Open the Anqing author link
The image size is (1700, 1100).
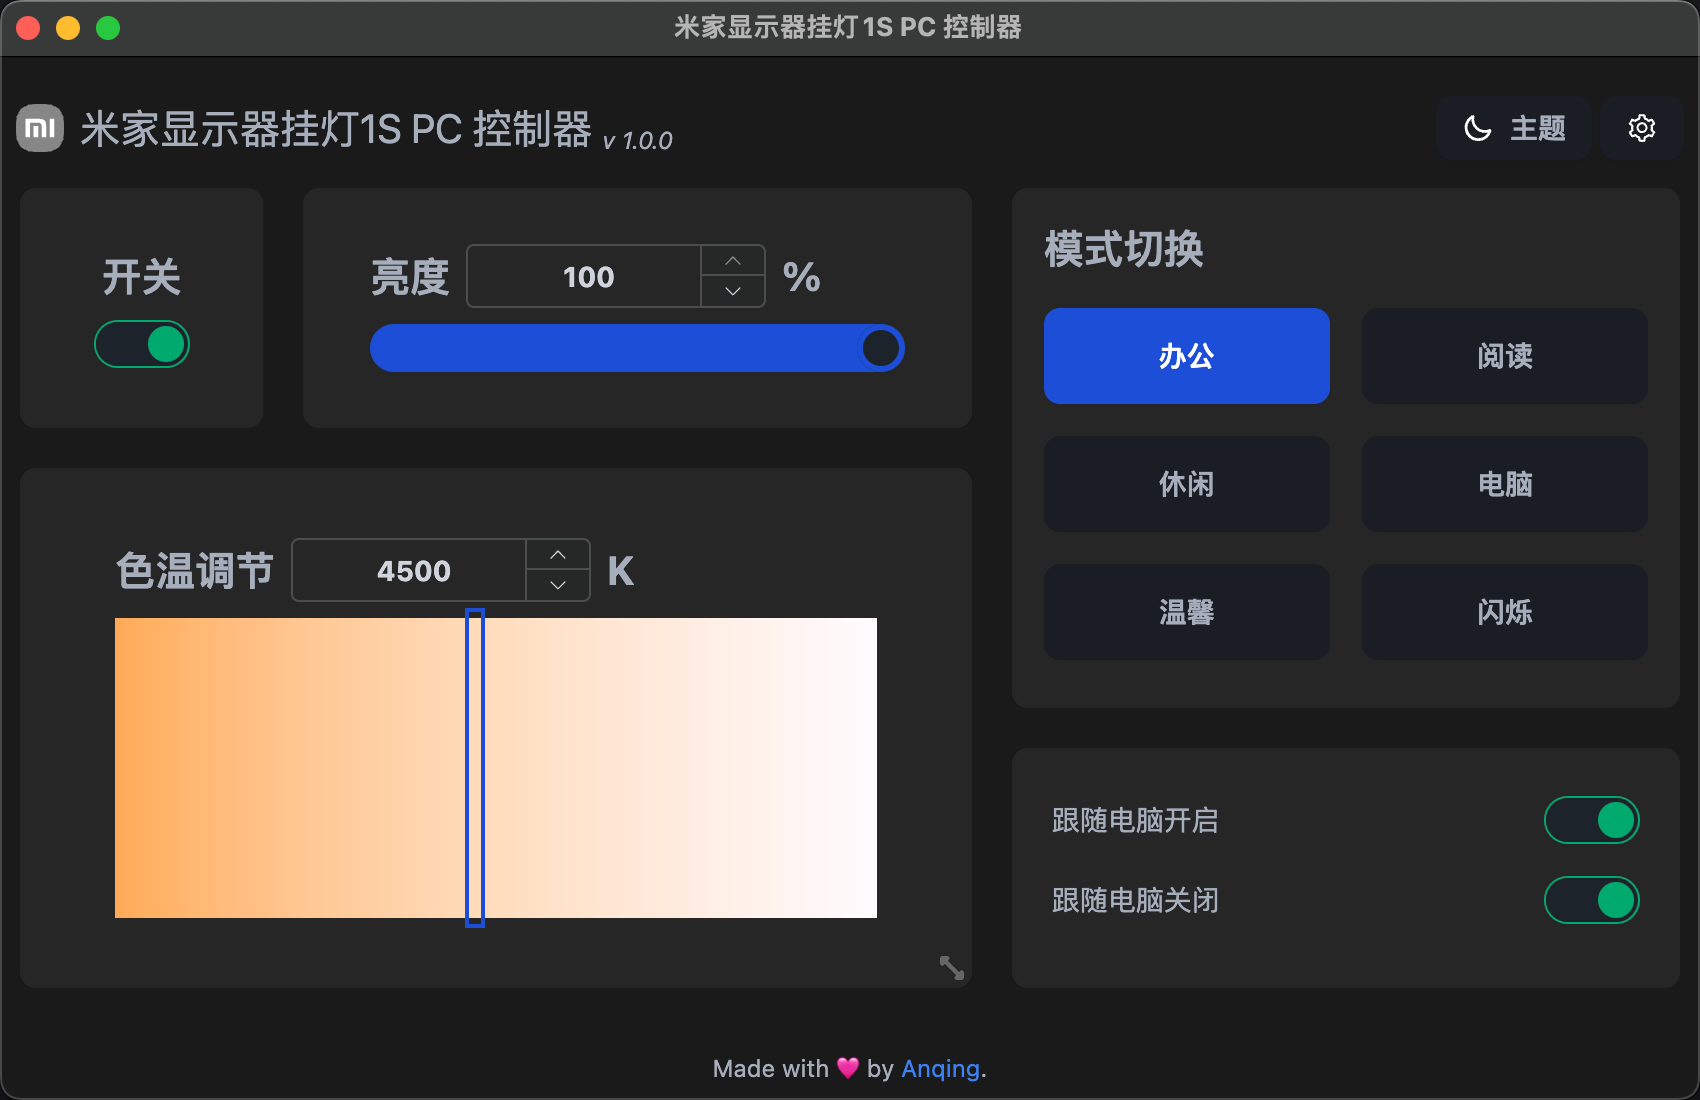940,1069
